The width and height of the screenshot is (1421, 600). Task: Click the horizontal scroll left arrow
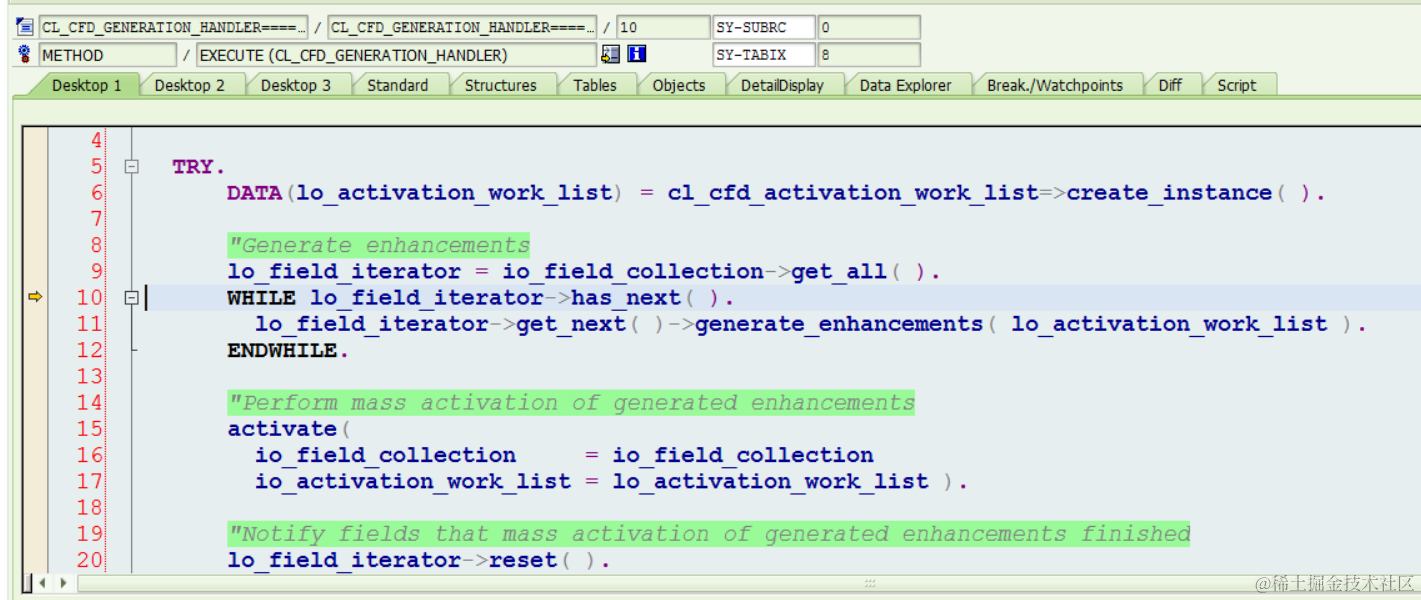[43, 582]
